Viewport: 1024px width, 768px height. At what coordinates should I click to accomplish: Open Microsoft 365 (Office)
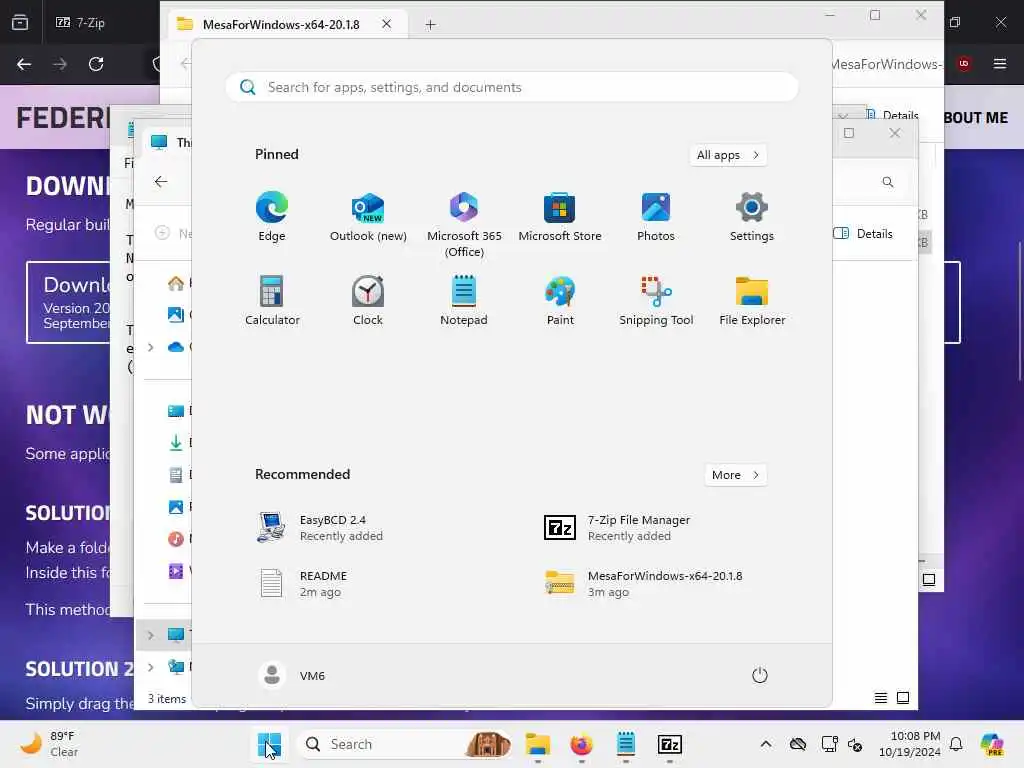click(x=464, y=225)
